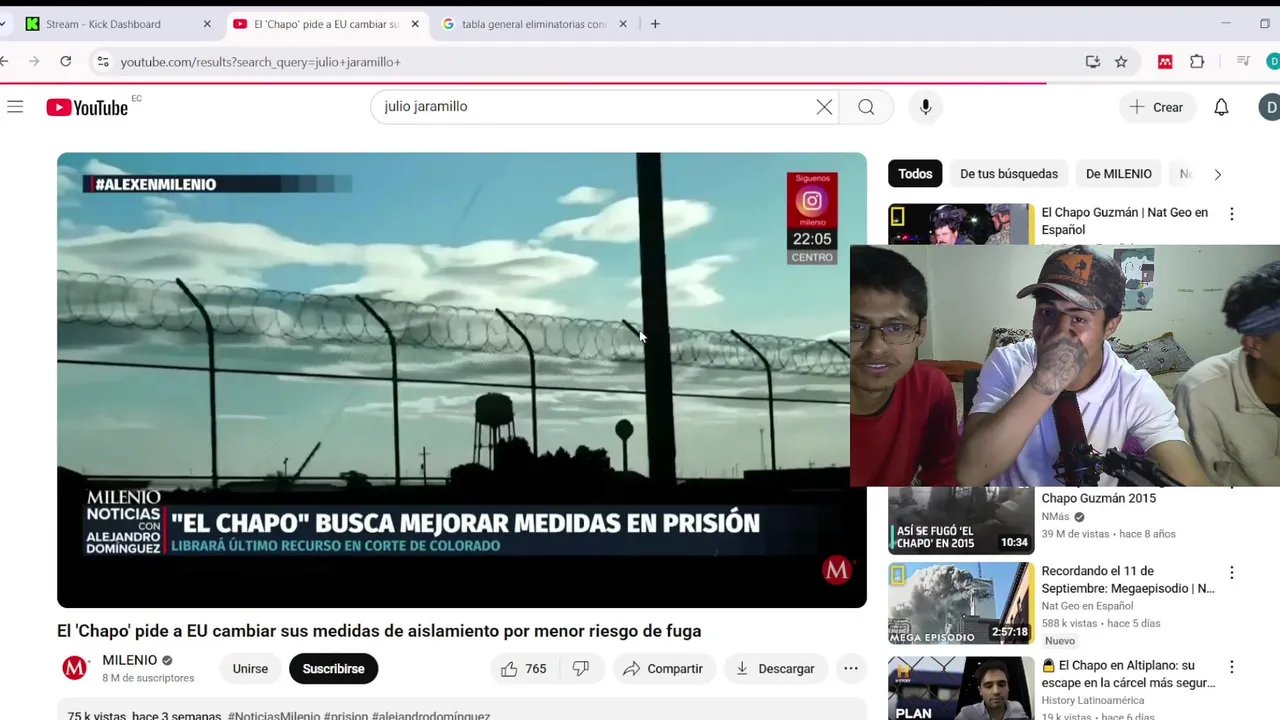Go forward in browser history
The height and width of the screenshot is (720, 1280).
34,62
